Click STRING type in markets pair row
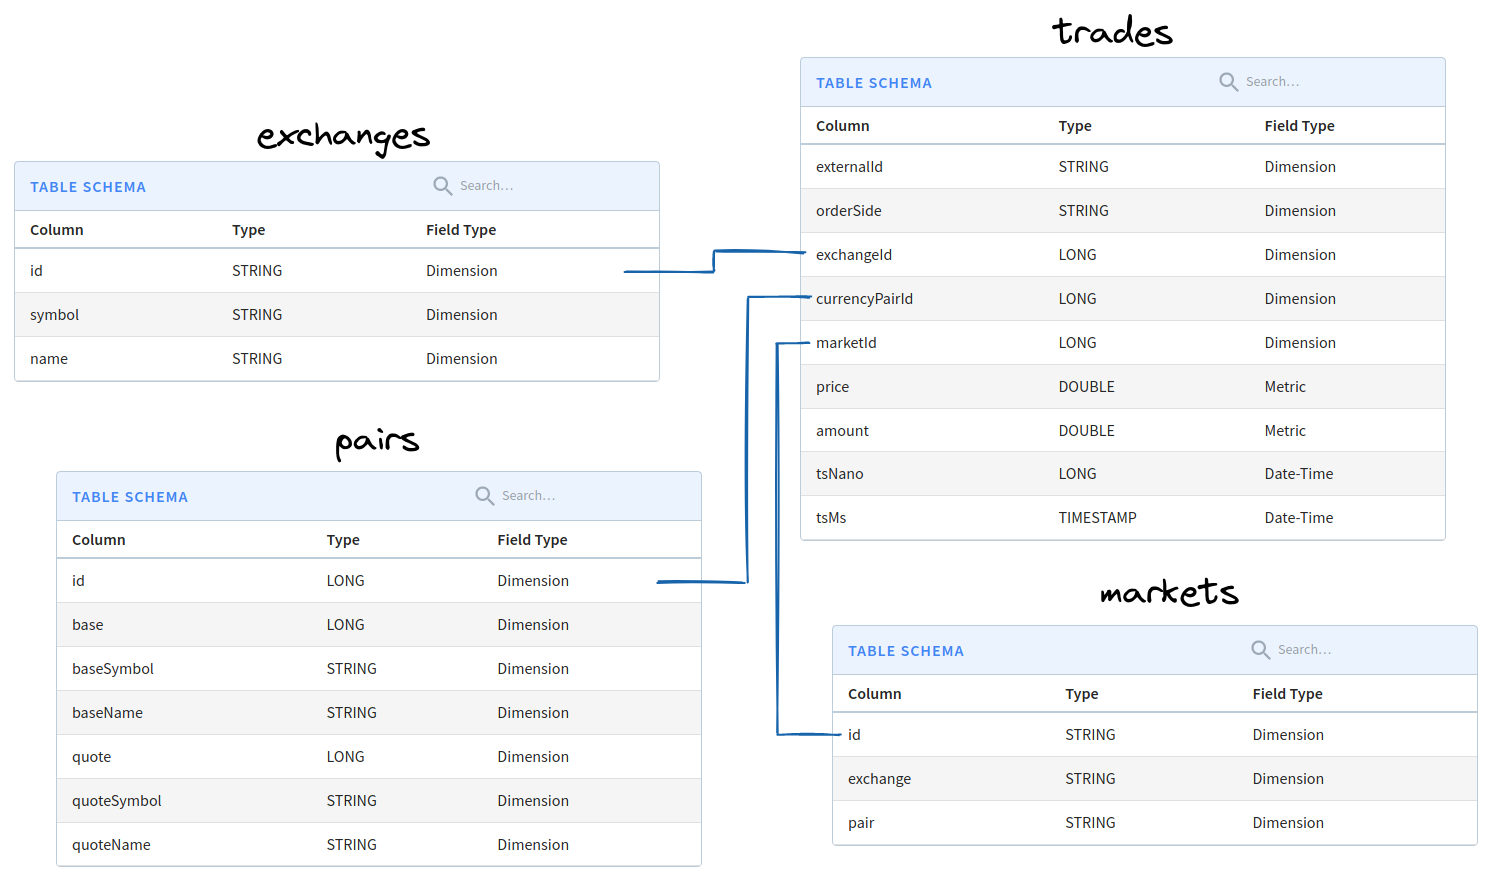Screen dimensions: 1494x886 1090,823
